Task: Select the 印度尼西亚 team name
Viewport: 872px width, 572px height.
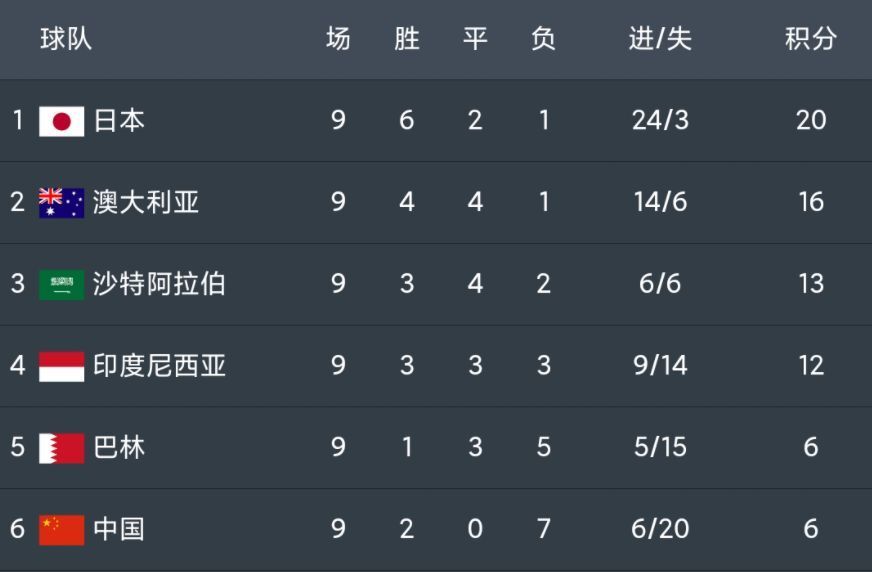Action: (x=159, y=365)
